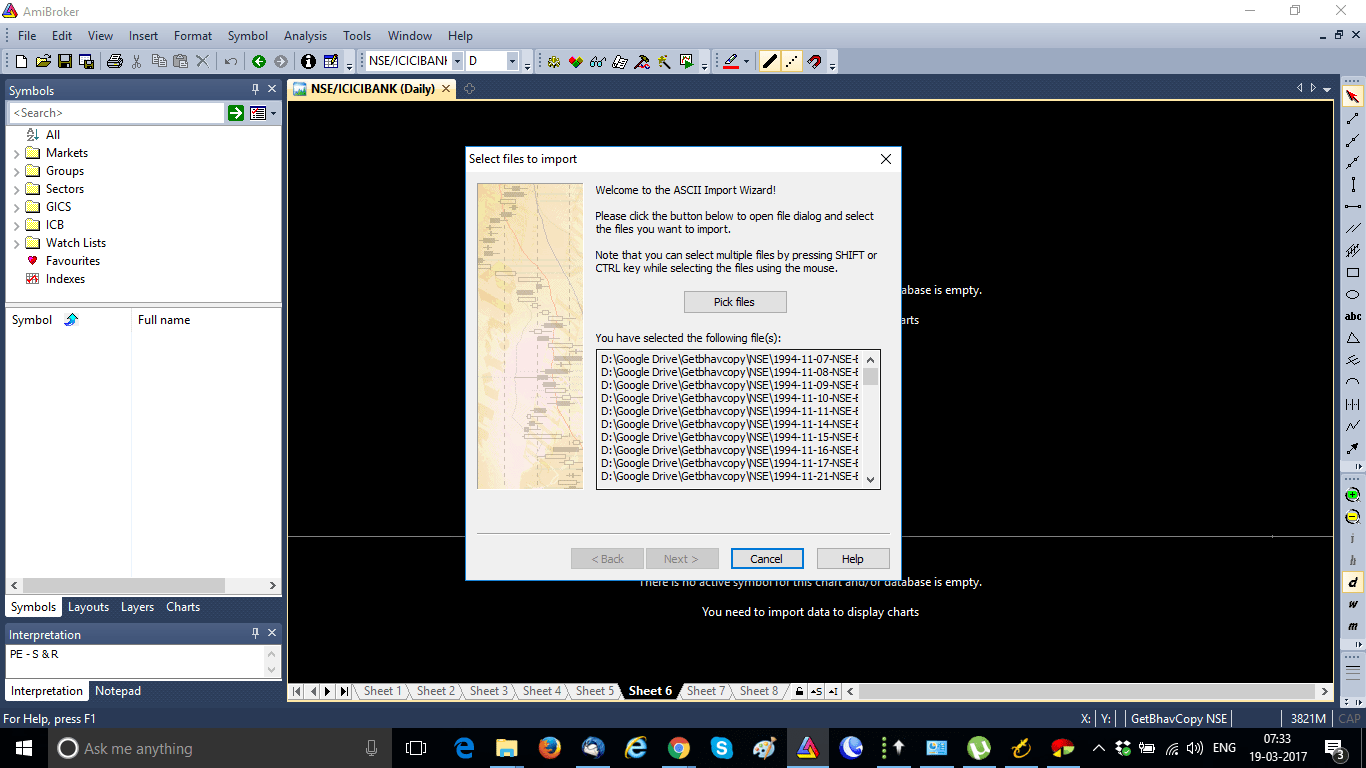Select the dotted line style icon
Screen dimensions: 1366x768
coord(791,61)
